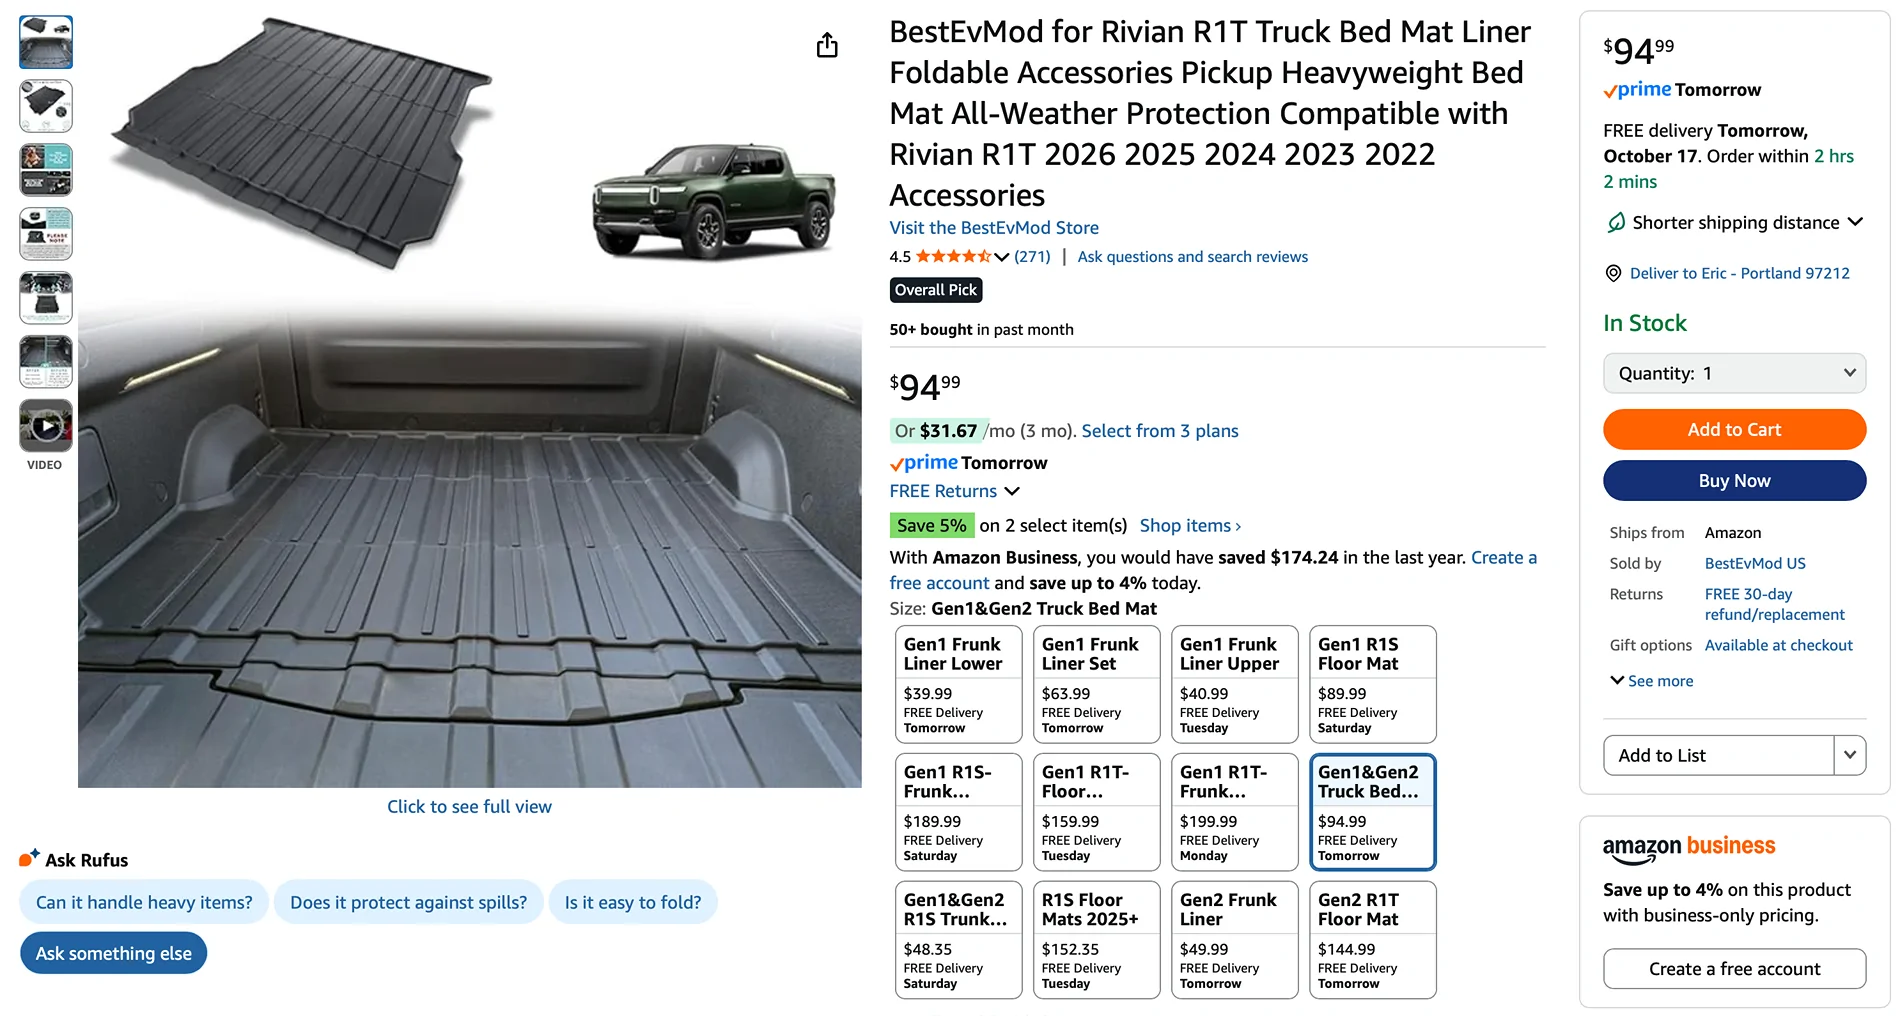Click the leaf icon beside Shorter shipping distance

(x=1614, y=222)
